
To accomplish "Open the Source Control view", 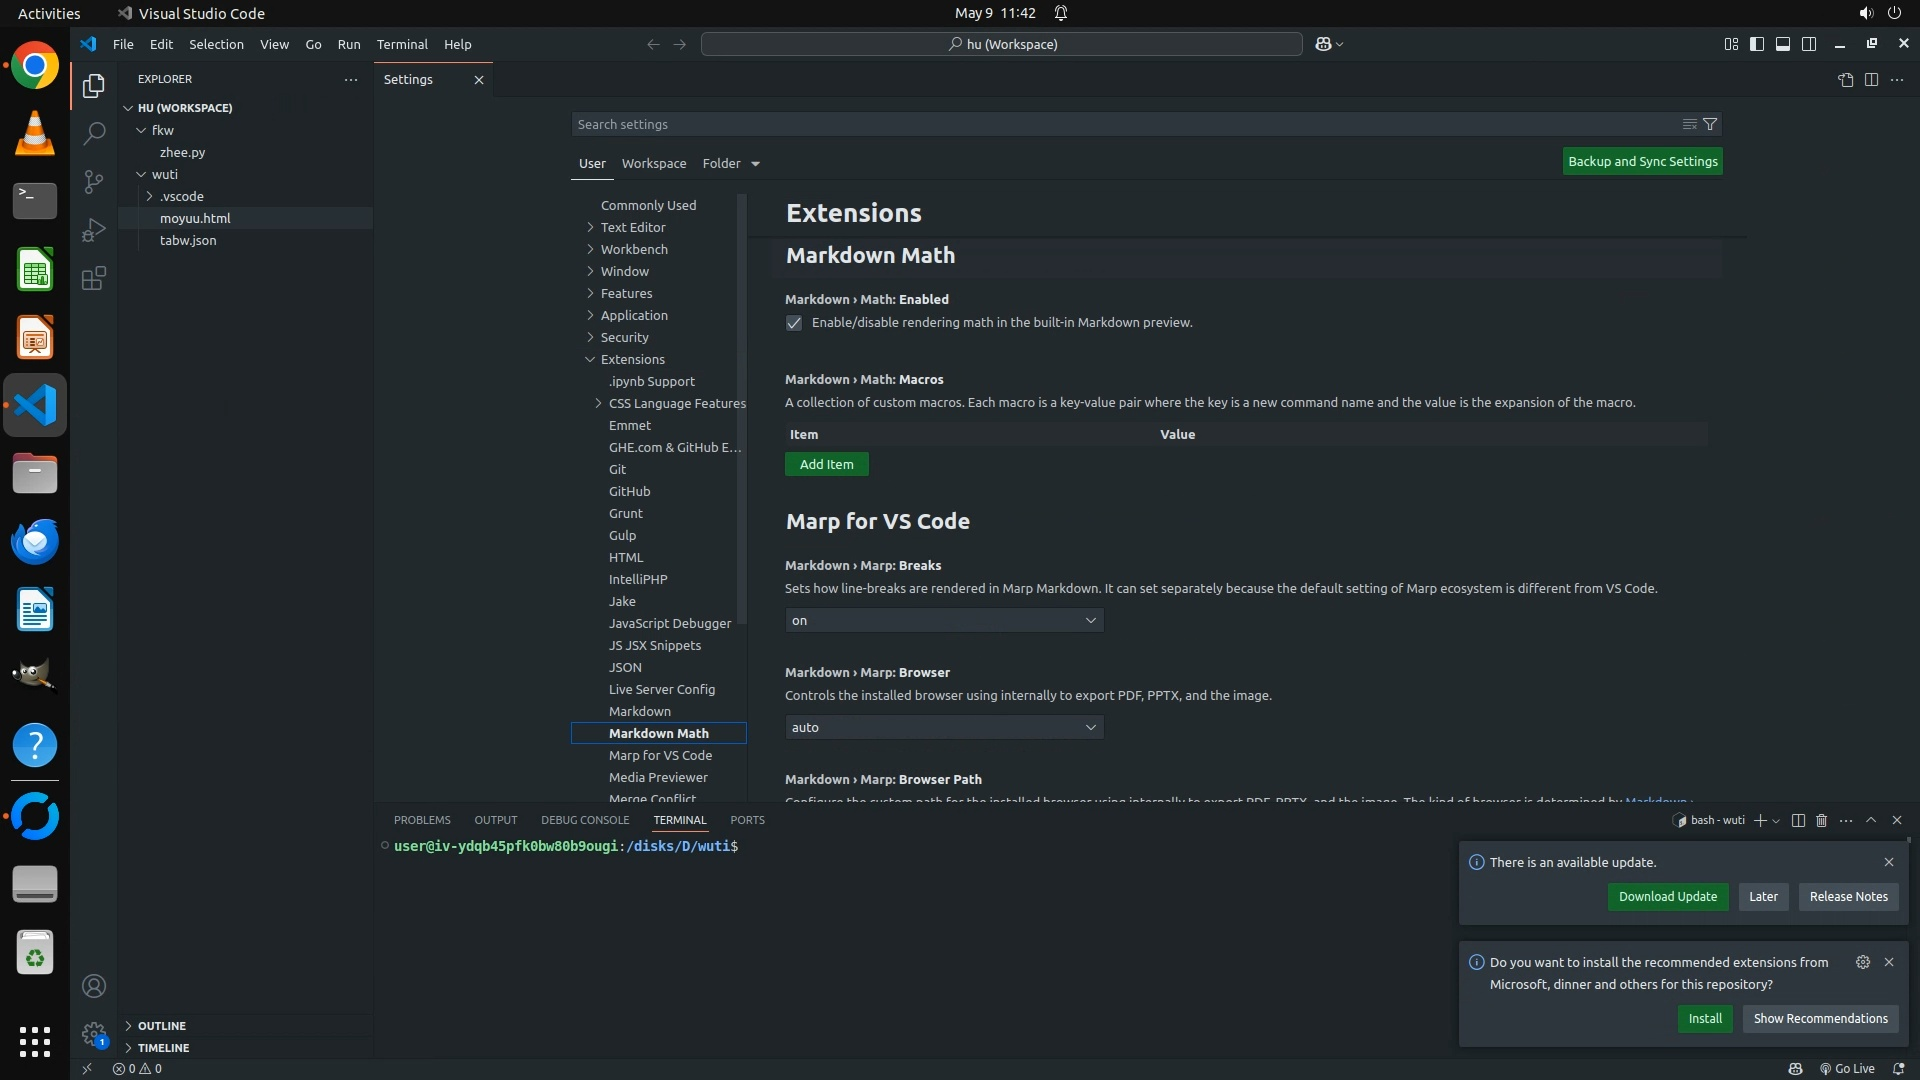I will tap(94, 181).
